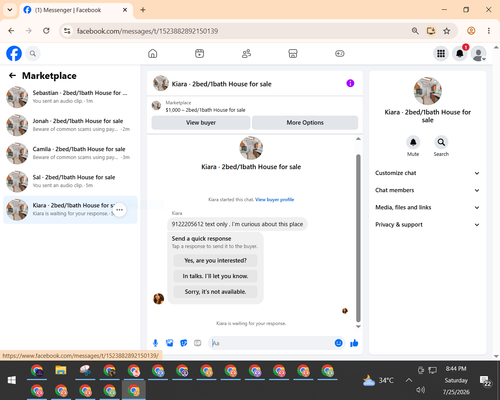
Task: Select Sebastian conversation in list
Action: tap(70, 97)
